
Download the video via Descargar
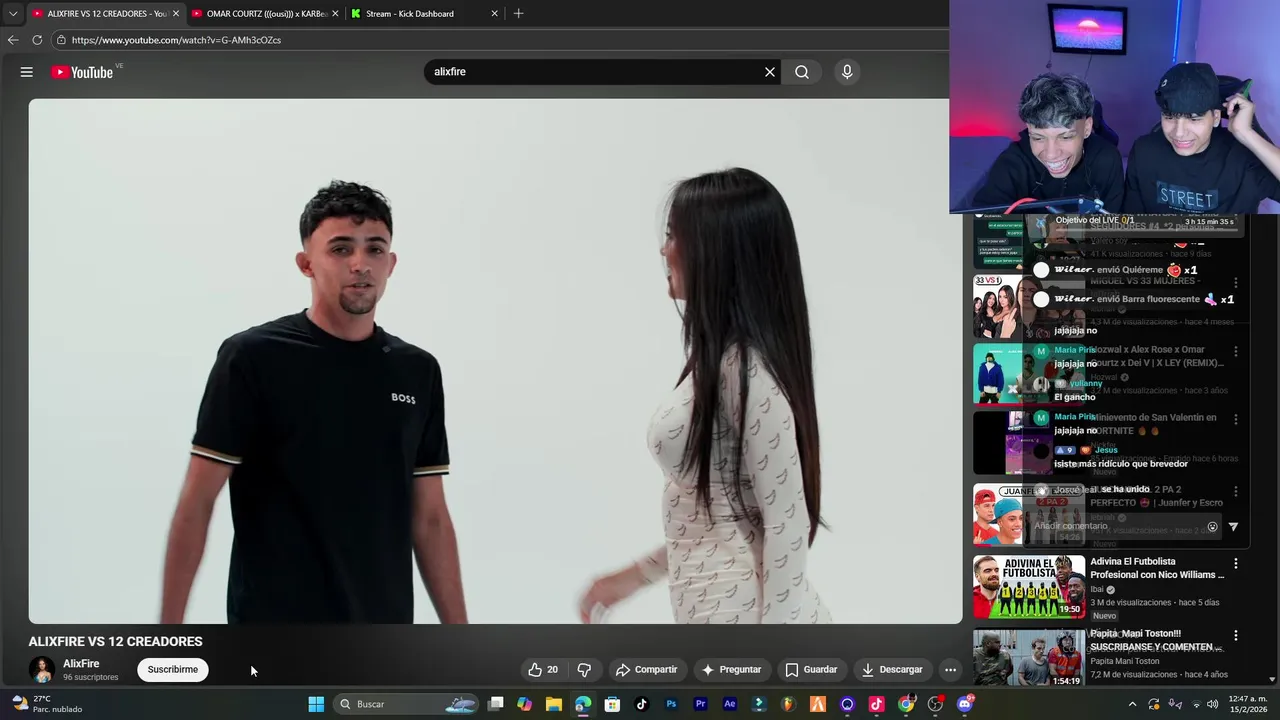pos(892,670)
